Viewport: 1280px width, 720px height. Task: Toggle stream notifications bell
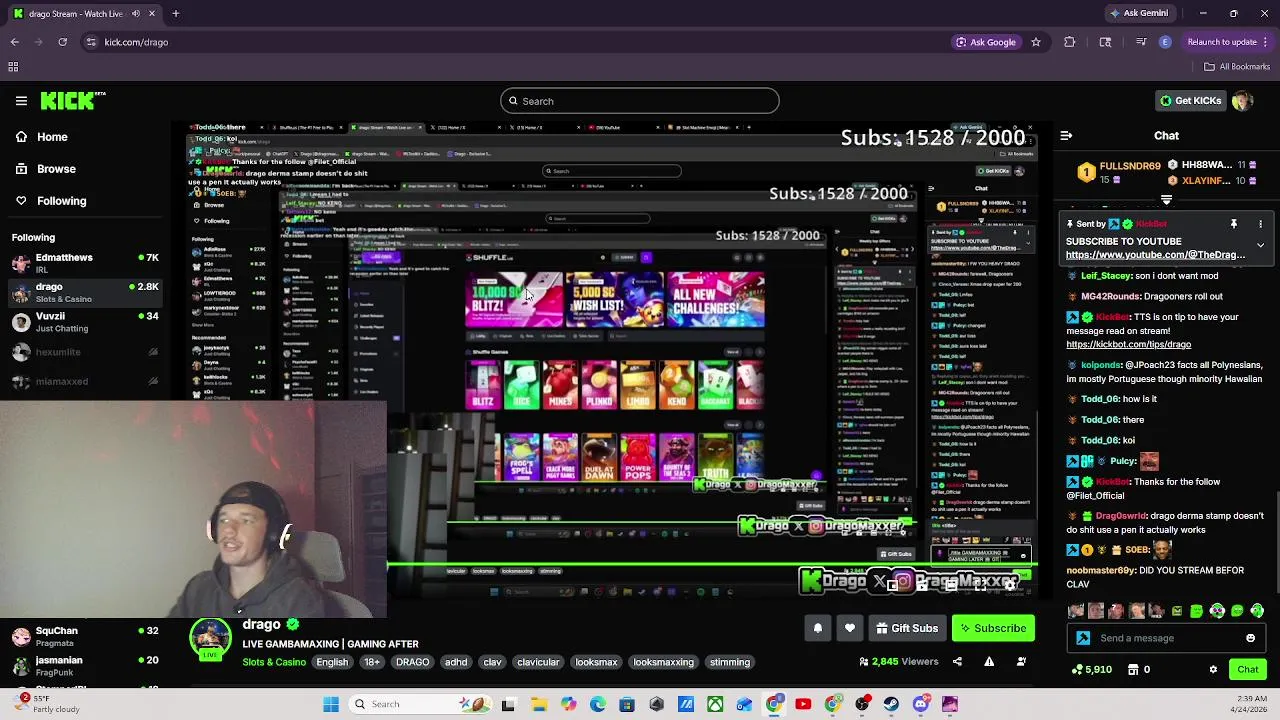point(817,628)
